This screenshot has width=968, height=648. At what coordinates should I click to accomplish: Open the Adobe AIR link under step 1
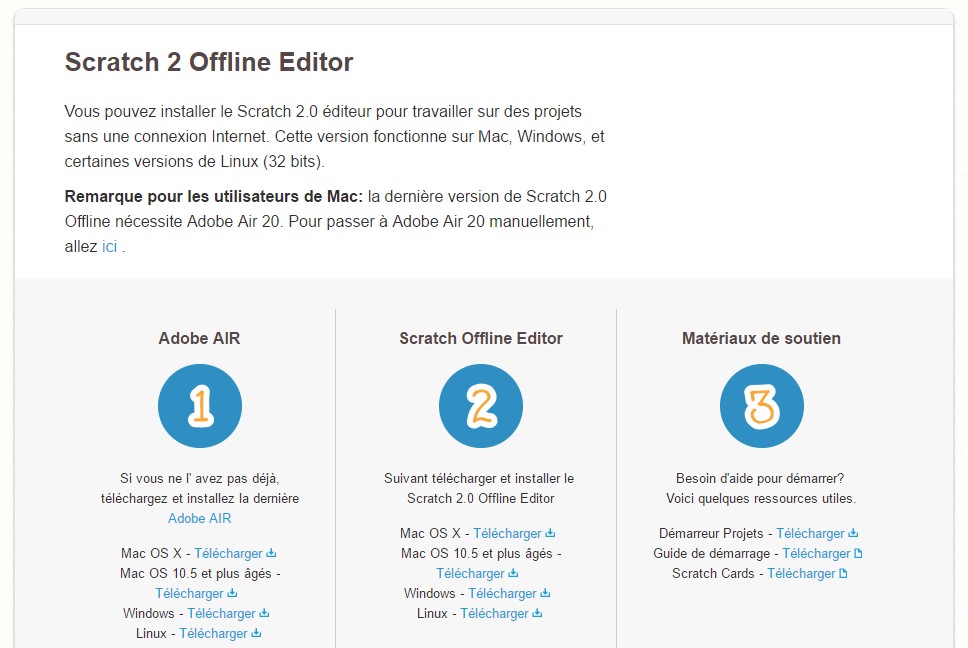coord(199,518)
